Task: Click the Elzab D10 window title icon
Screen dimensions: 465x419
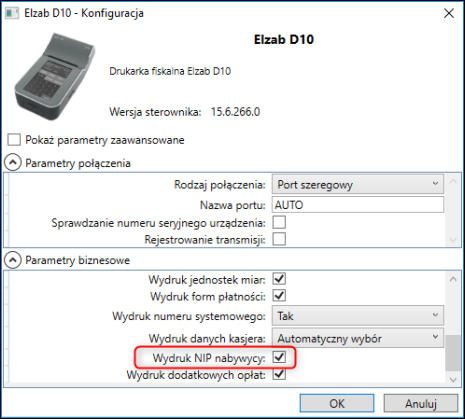Action: click(12, 13)
